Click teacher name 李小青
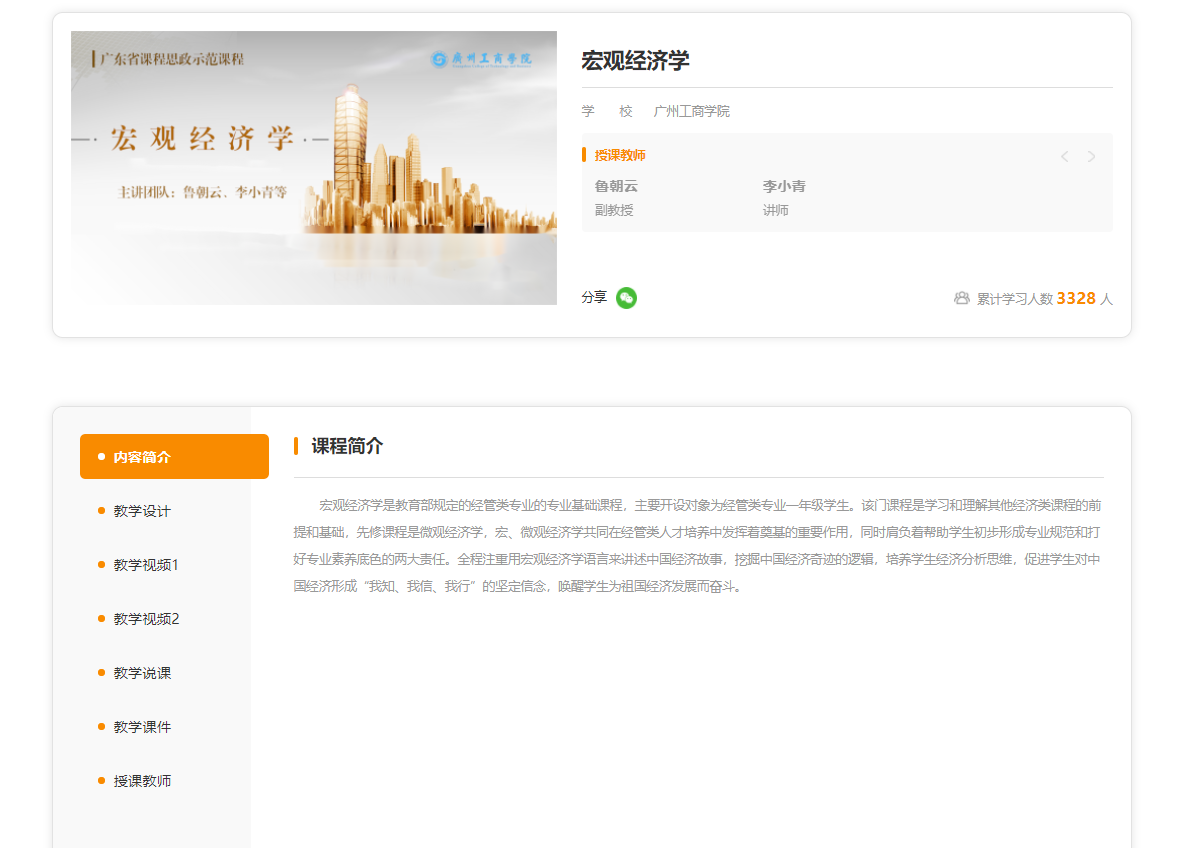Viewport: 1191px width, 848px height. point(784,186)
